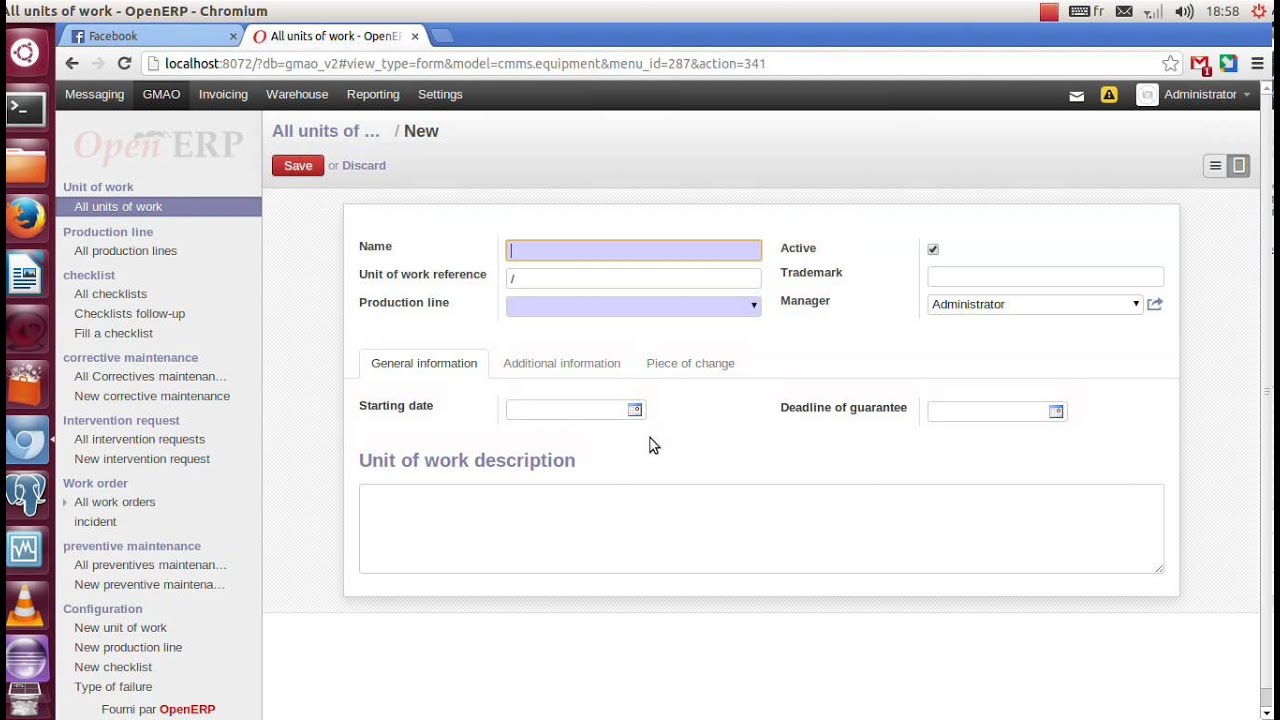The width and height of the screenshot is (1280, 720).
Task: Expand the All work orders tree item
Action: coord(66,502)
